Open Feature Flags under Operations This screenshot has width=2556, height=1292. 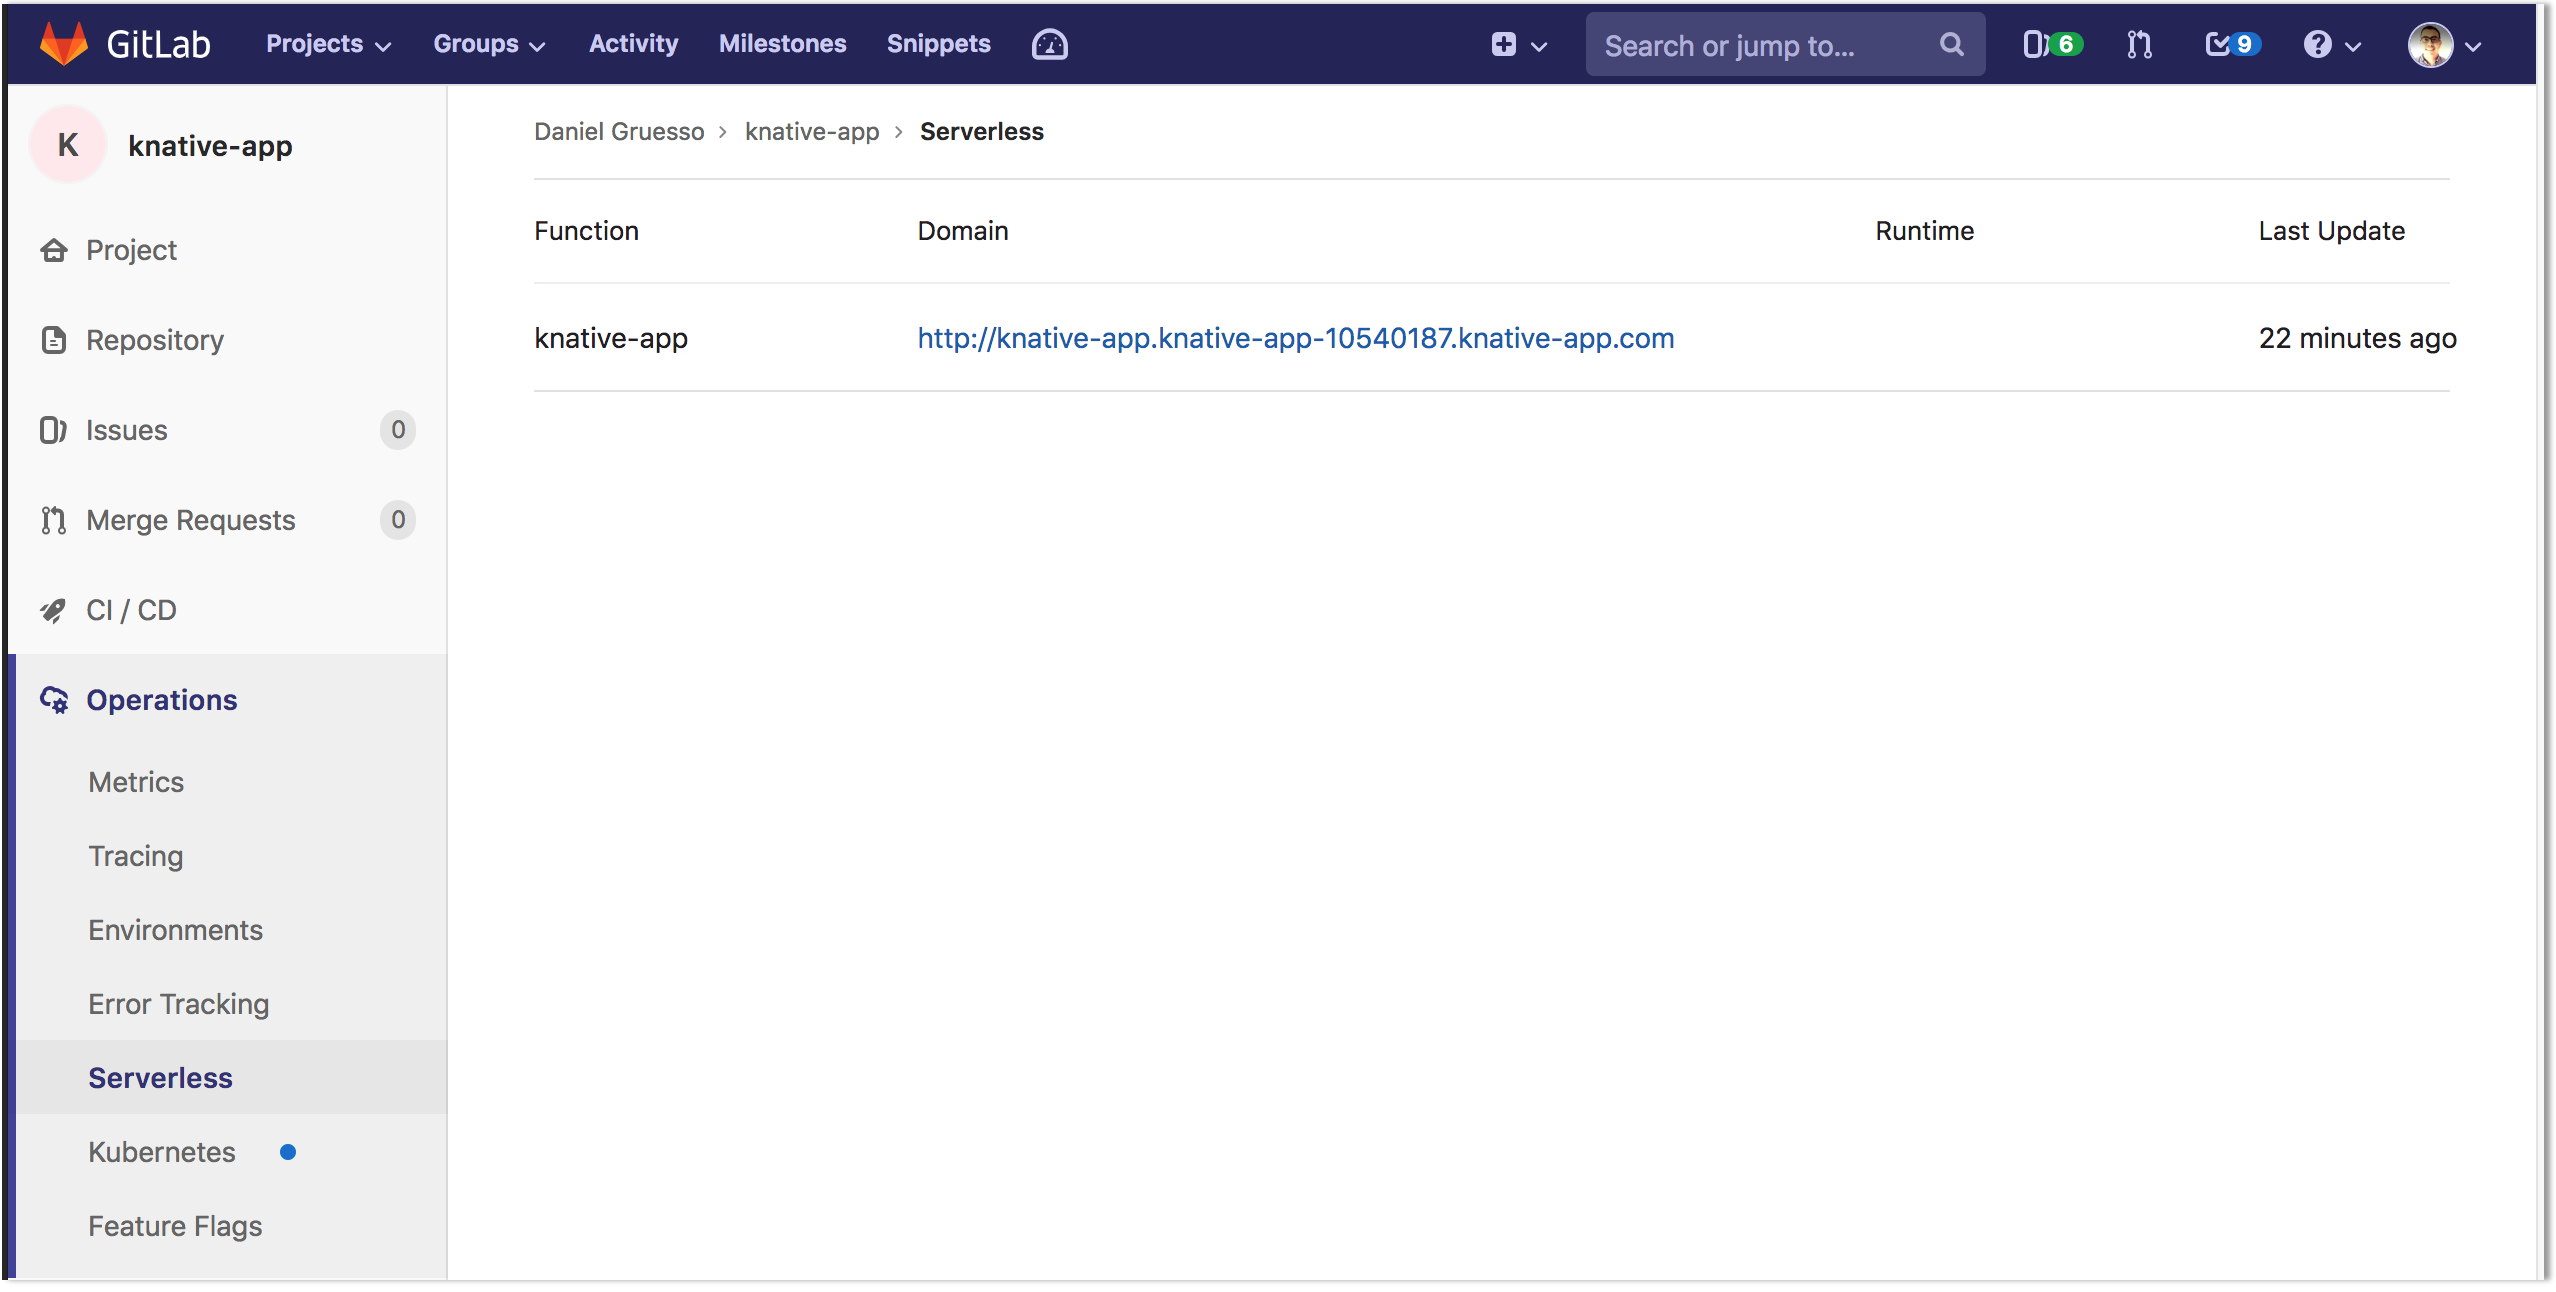pyautogui.click(x=175, y=1226)
